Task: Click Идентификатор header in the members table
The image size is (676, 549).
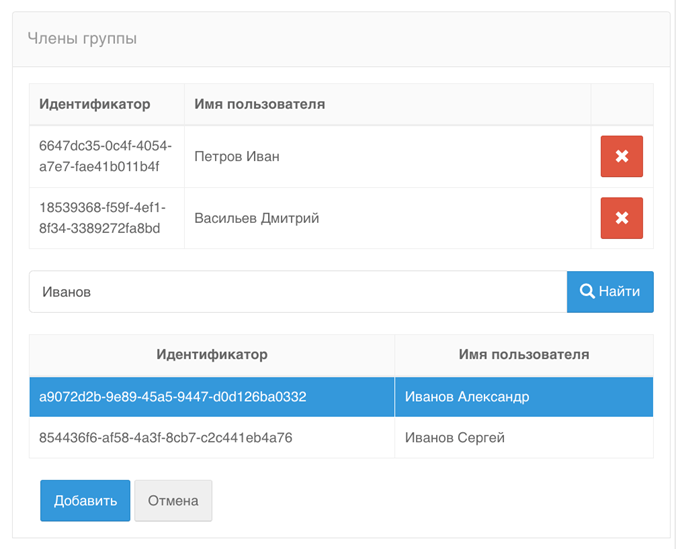Action: click(95, 104)
